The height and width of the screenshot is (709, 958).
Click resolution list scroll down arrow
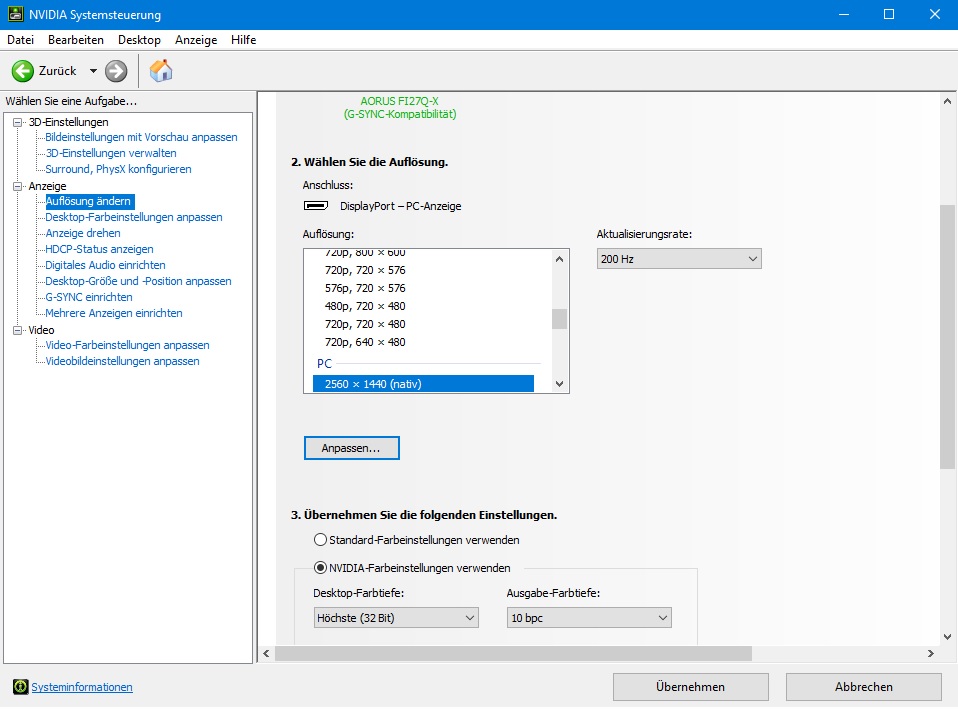560,384
